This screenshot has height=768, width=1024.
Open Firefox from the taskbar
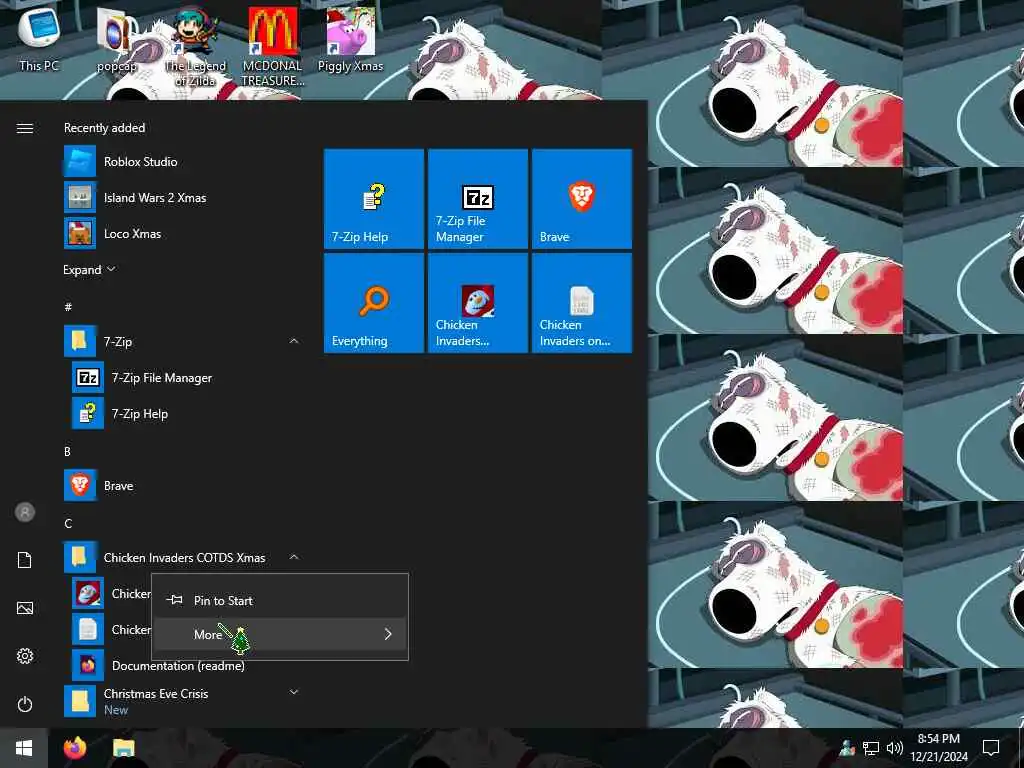pos(75,748)
